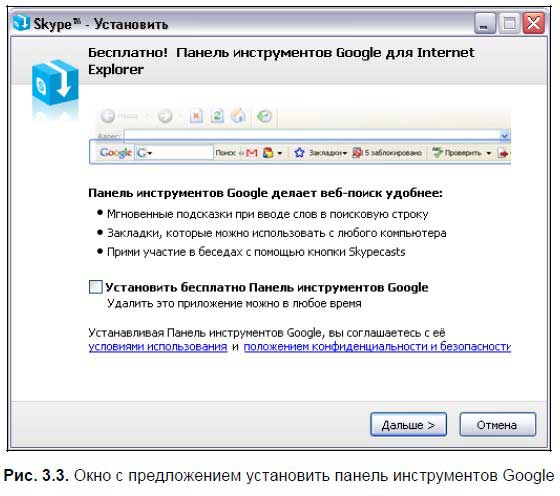Expand the Закладки dropdown arrow
The image size is (560, 496).
coord(345,154)
